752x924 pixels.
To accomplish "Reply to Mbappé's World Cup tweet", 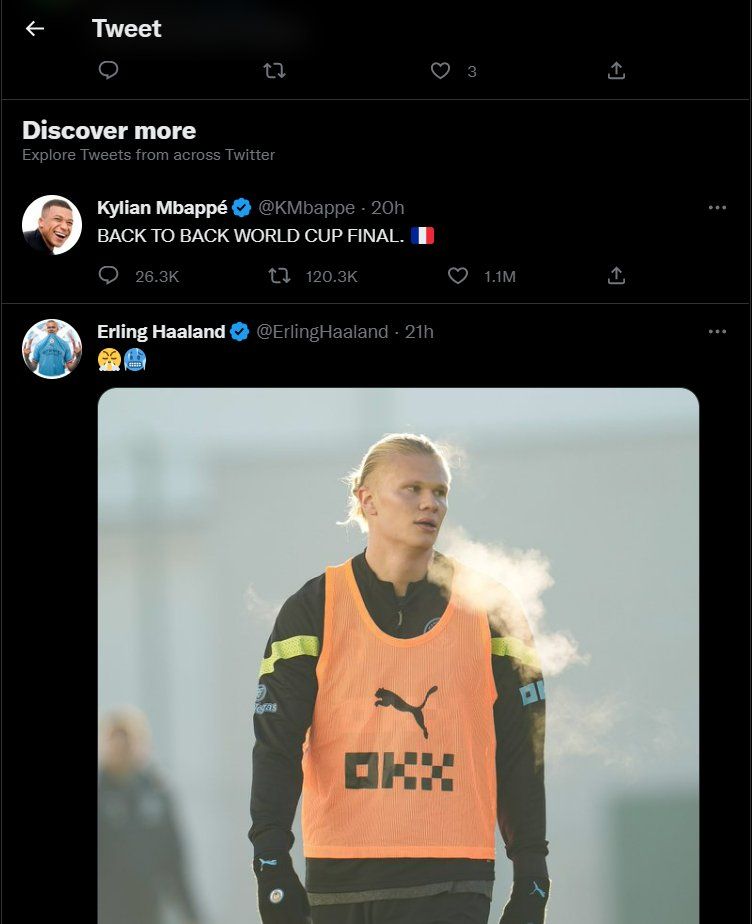I will (x=109, y=276).
